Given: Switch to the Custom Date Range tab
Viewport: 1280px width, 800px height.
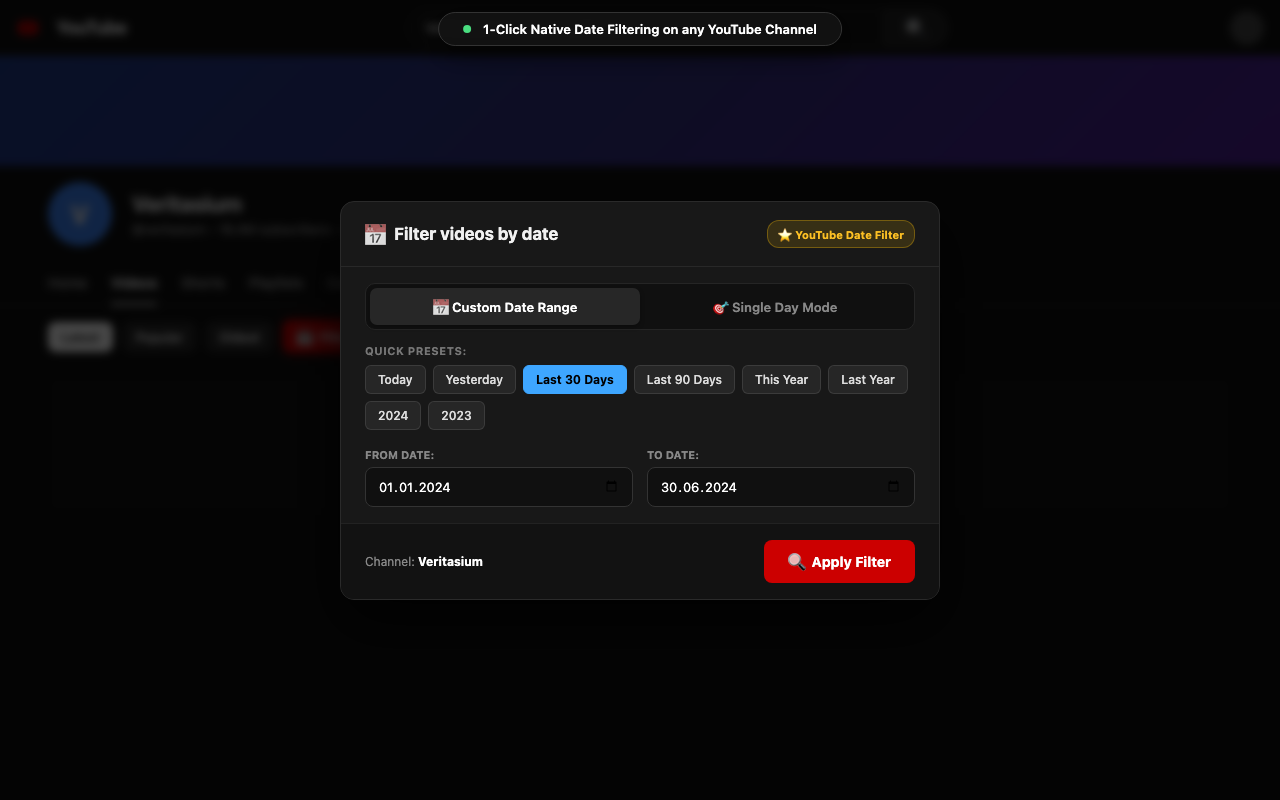Looking at the screenshot, I should coord(505,307).
